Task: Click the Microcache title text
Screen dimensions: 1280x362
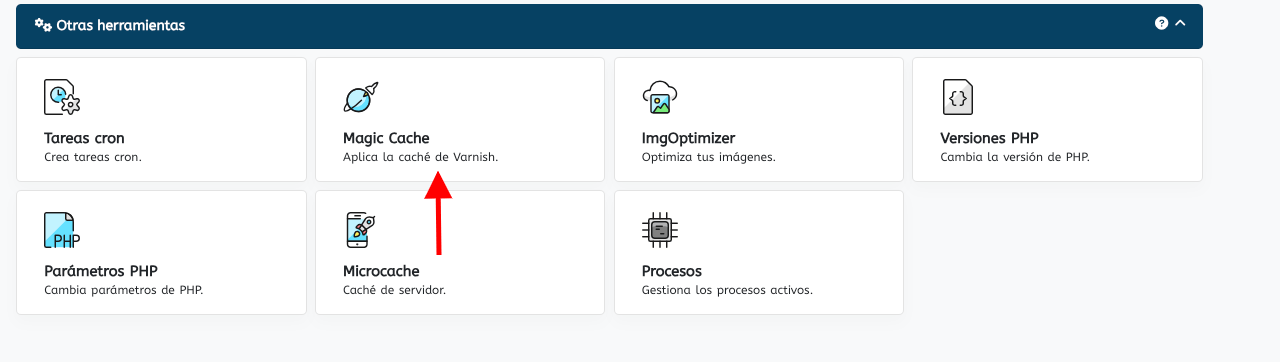Action: pyautogui.click(x=381, y=271)
